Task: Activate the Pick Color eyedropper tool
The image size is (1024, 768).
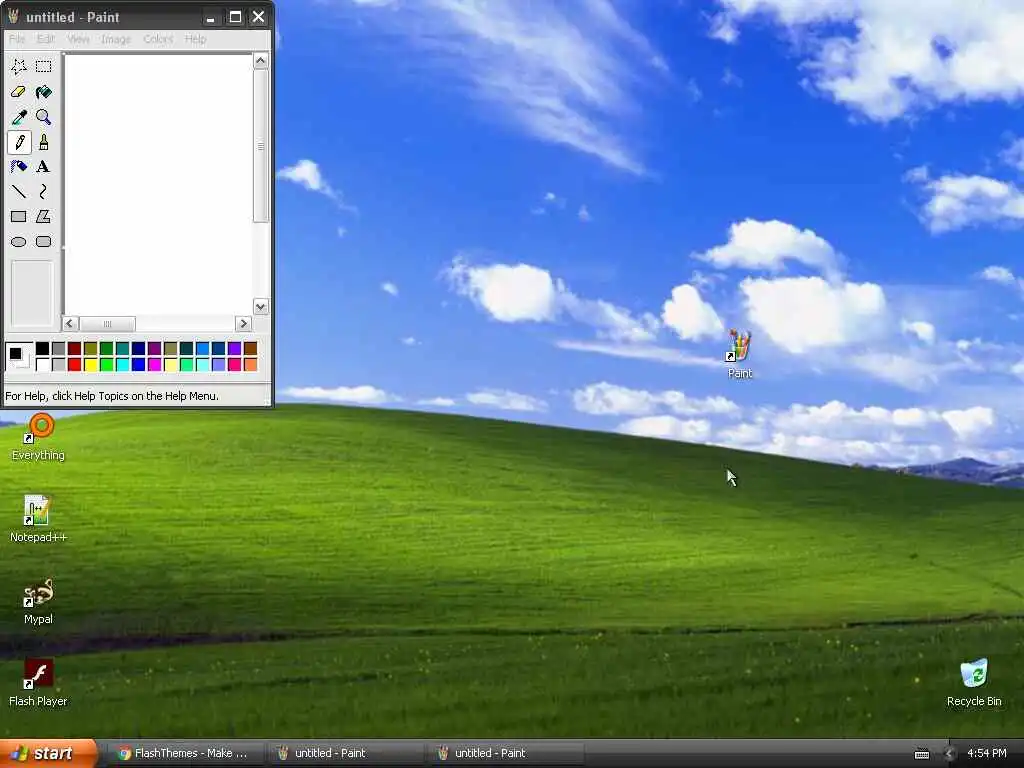Action: (19, 117)
